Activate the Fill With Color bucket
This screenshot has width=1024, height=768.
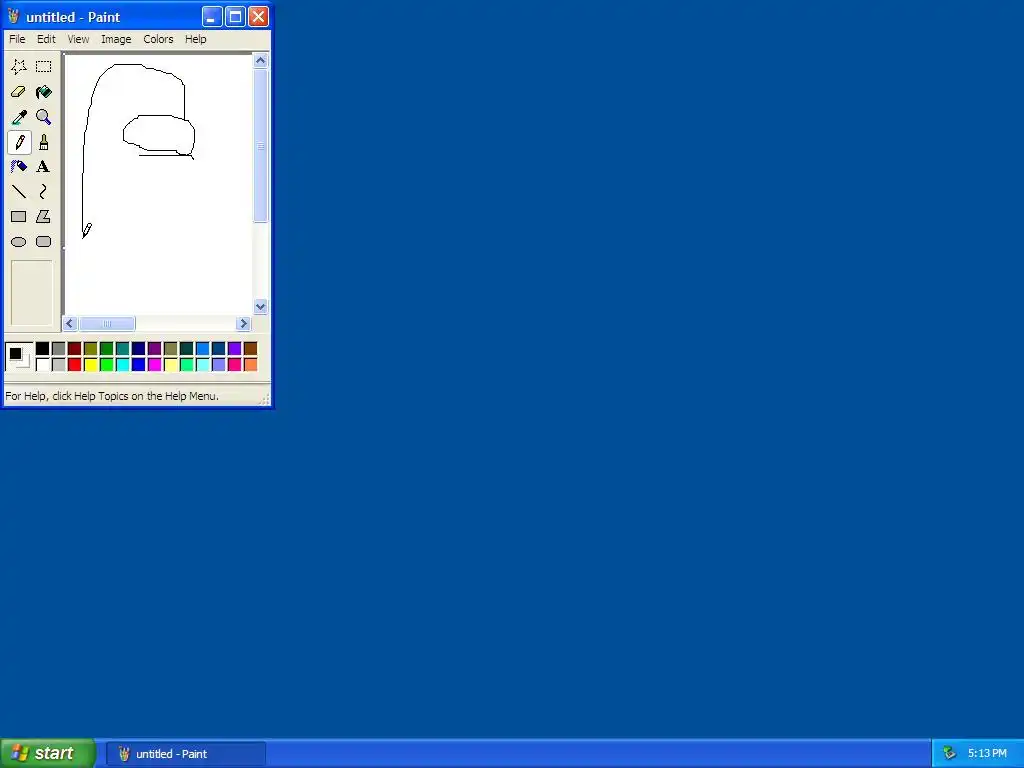[x=43, y=92]
